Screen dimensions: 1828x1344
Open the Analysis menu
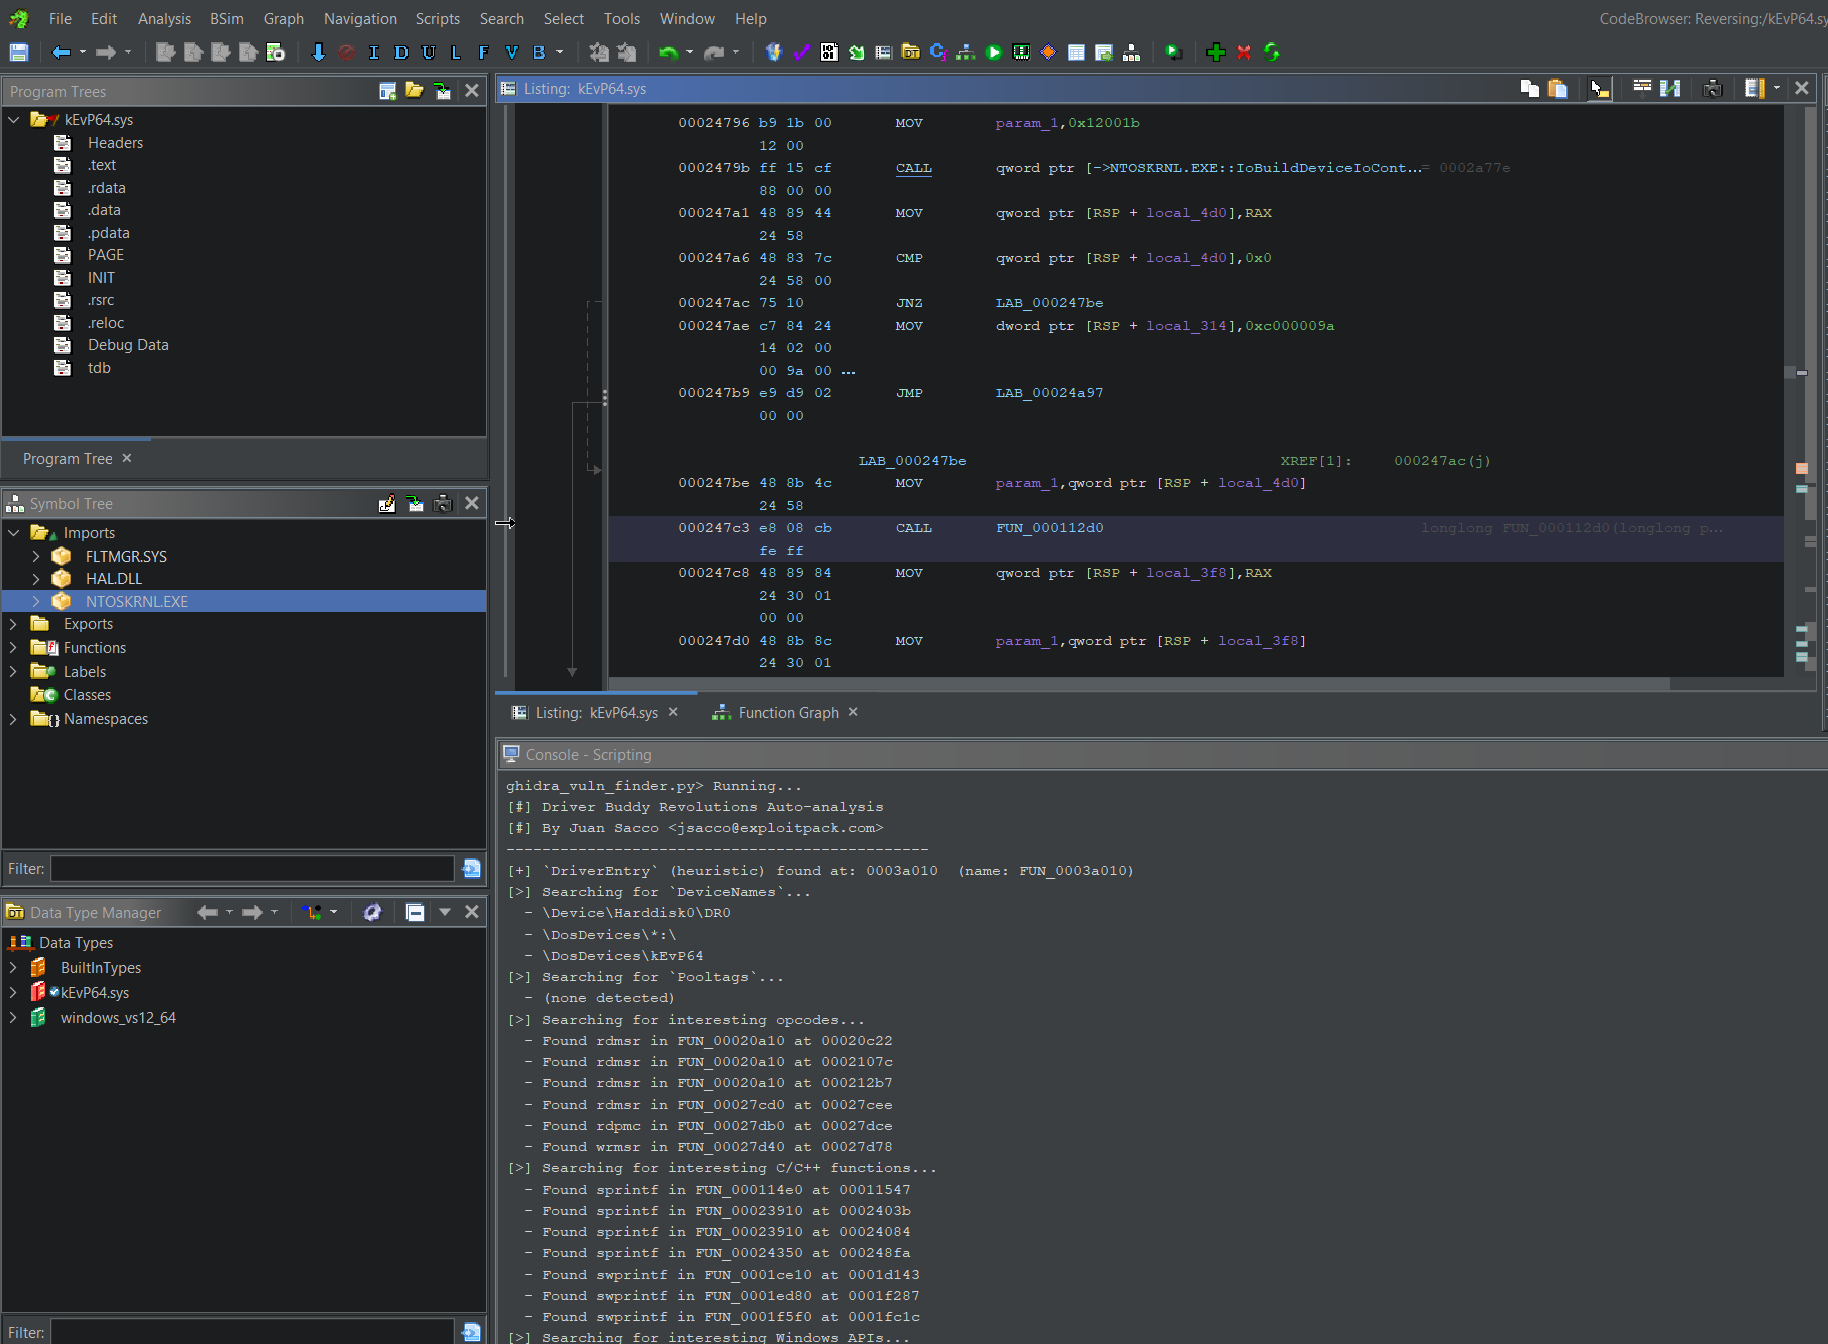pyautogui.click(x=164, y=19)
